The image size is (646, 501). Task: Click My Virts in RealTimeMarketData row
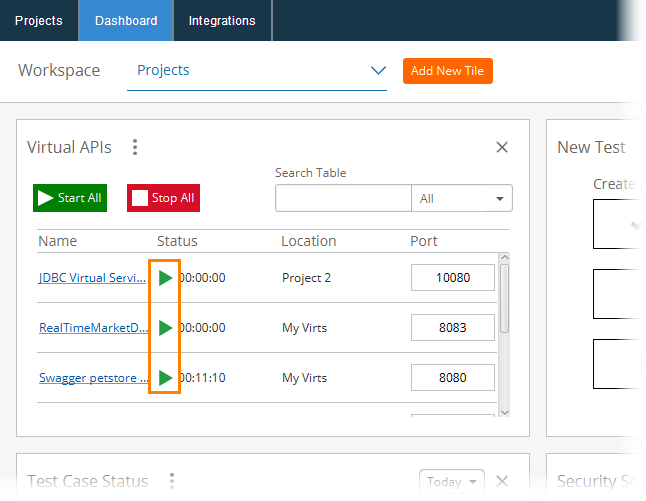coord(304,328)
